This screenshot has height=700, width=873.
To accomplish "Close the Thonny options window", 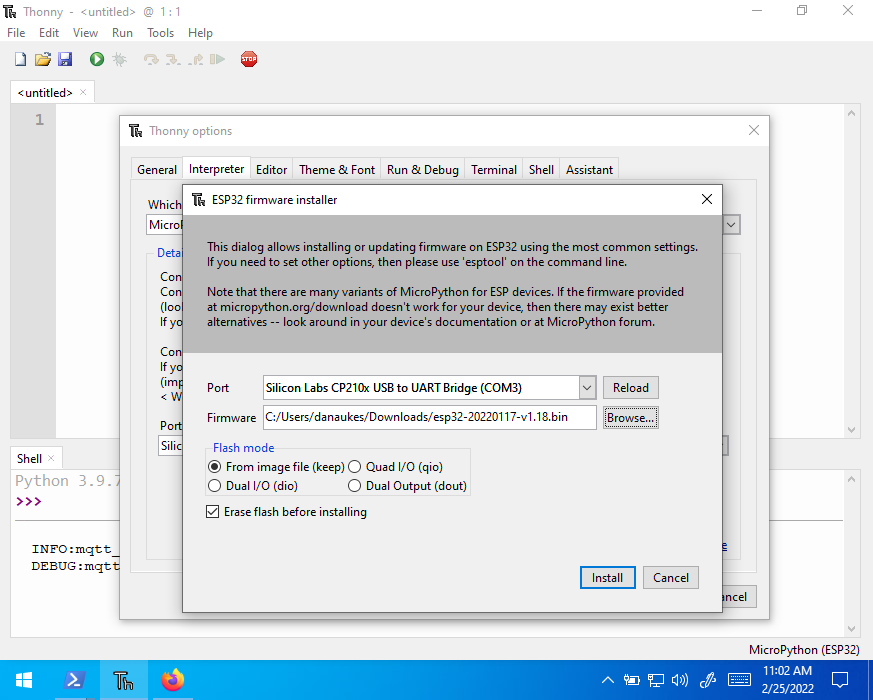I will [x=754, y=130].
